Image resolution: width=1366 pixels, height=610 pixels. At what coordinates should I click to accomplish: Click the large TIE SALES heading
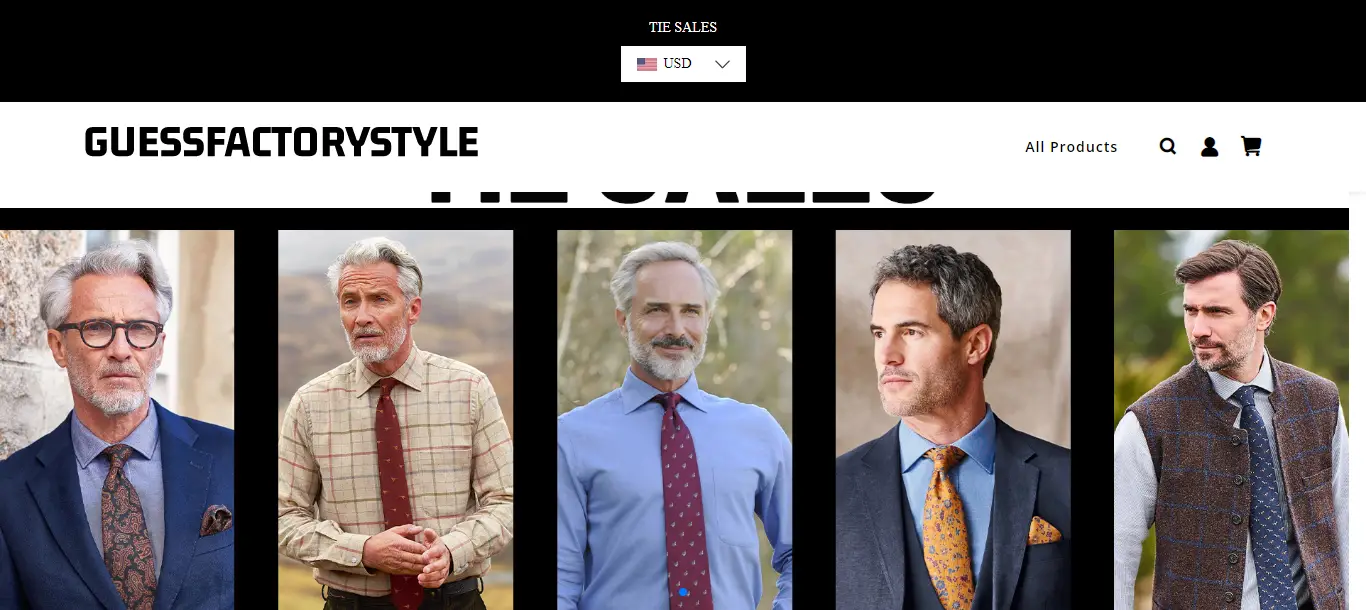coord(683,197)
